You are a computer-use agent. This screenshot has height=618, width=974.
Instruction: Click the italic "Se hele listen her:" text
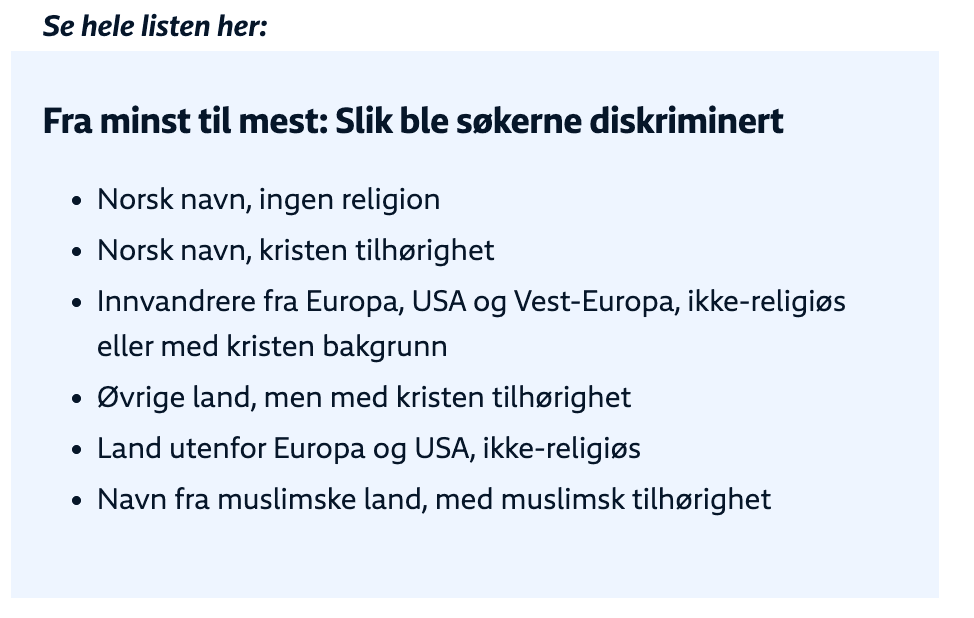click(155, 26)
